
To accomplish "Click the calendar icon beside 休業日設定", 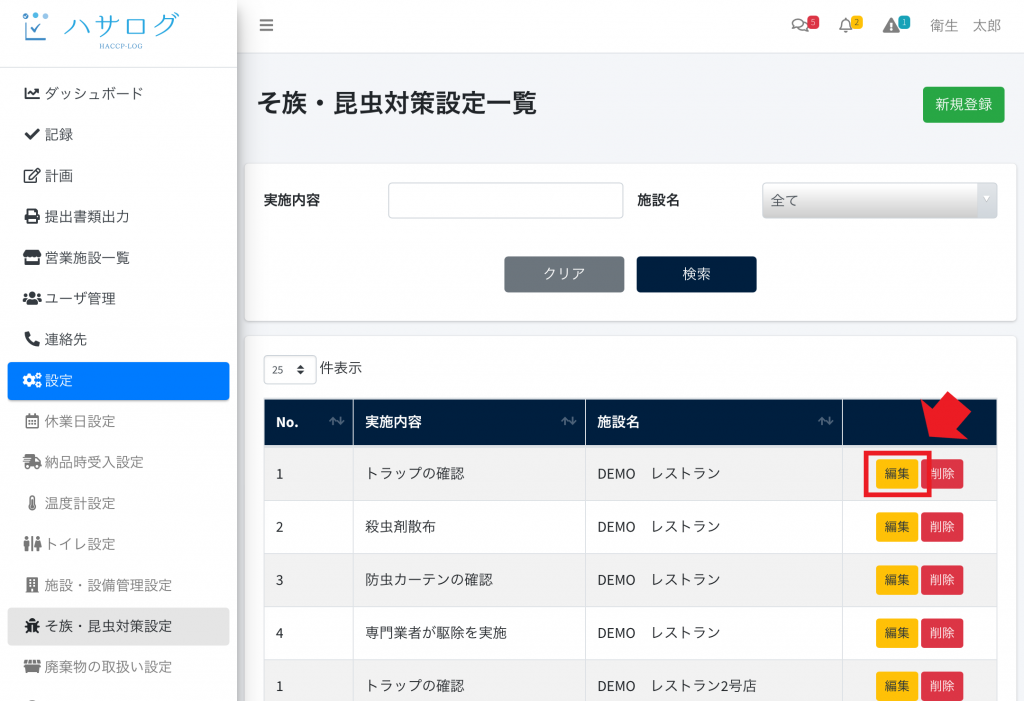I will 32,421.
